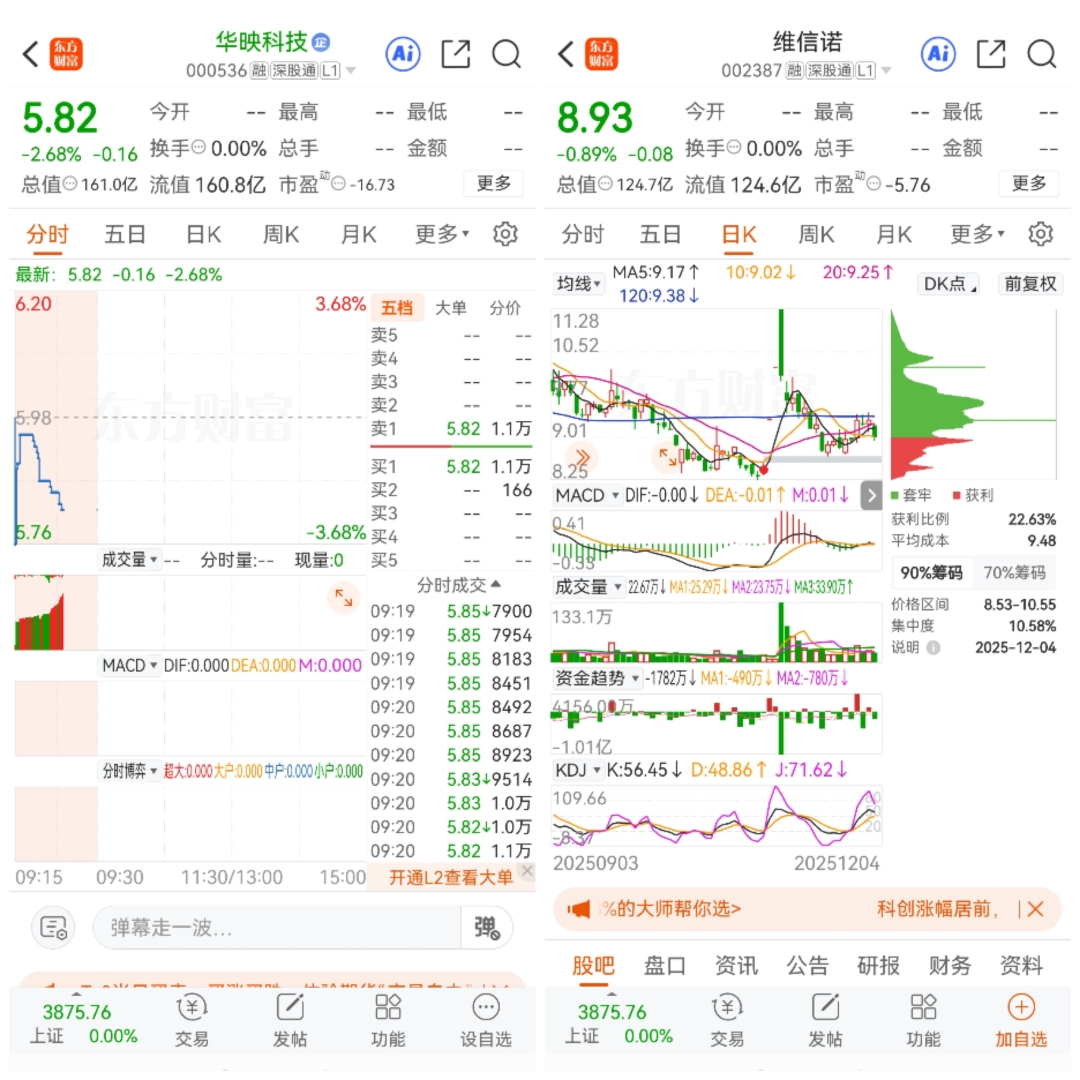Open 交易 on 维信诺 bottom bar

(x=727, y=1021)
